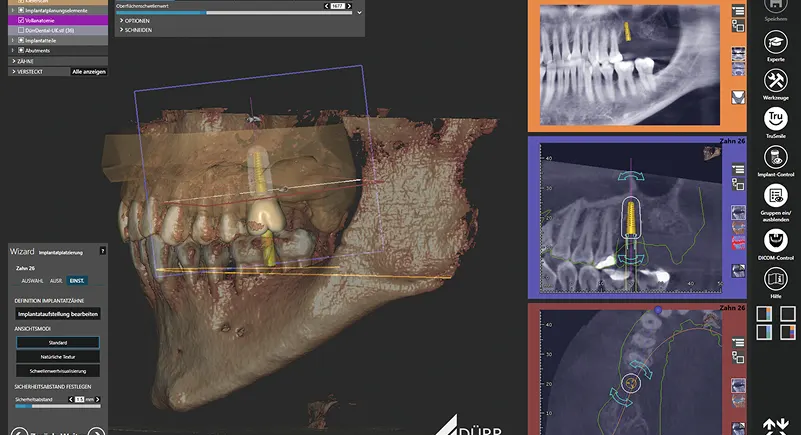
Task: Switch to the AUSR. tab
Action: click(56, 281)
